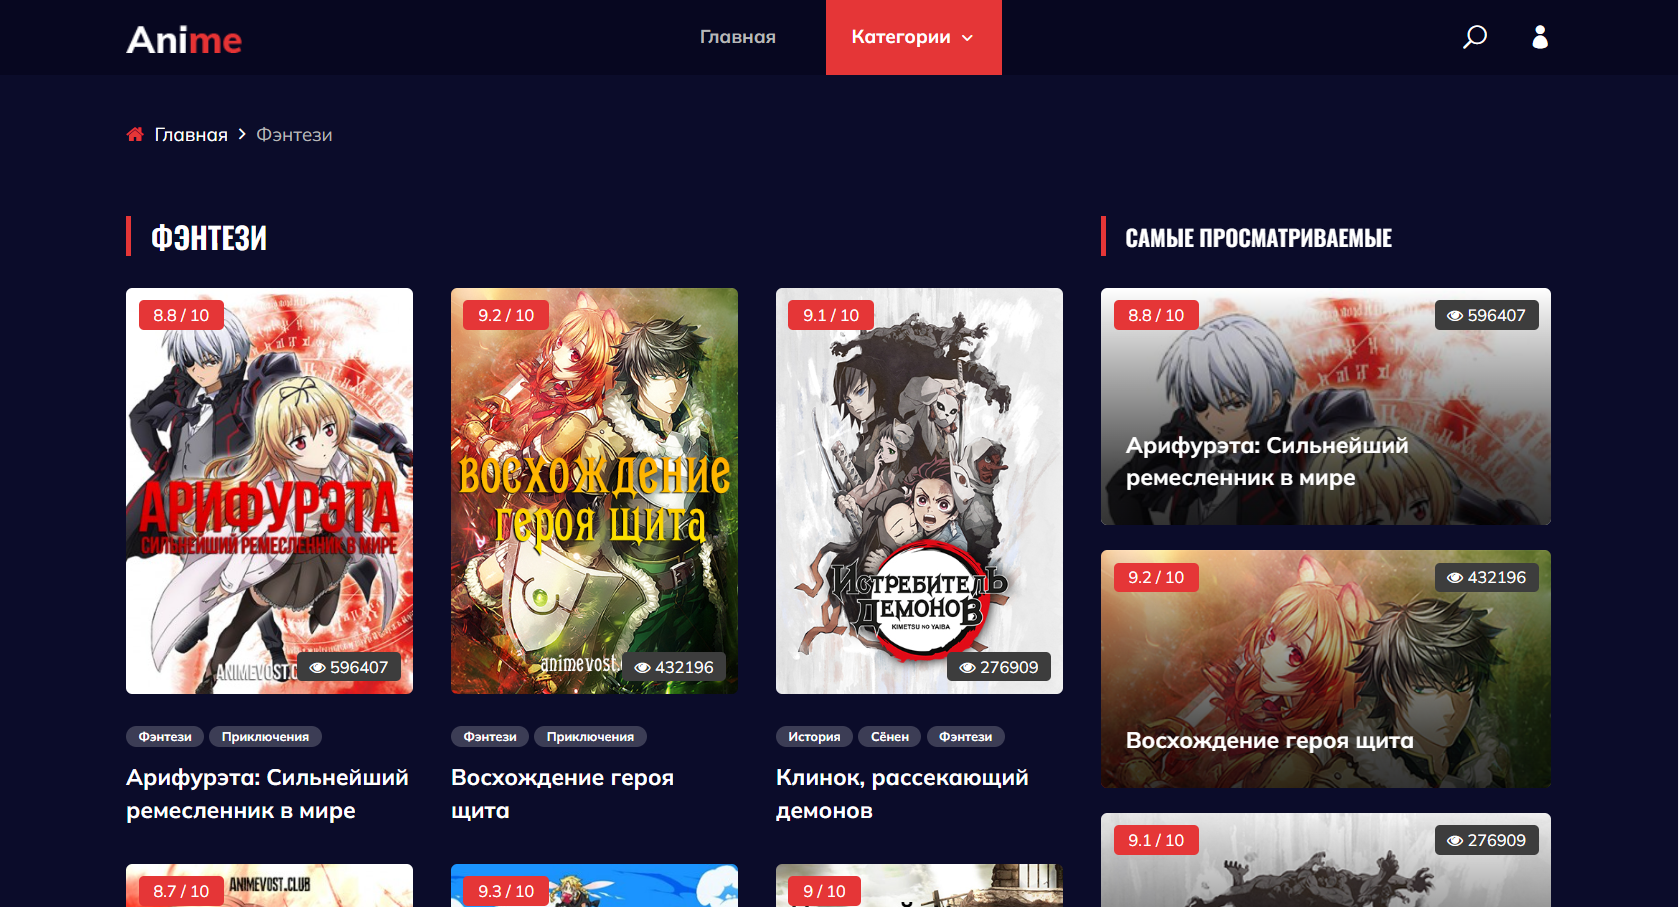
Task: Go to Главная in the top navigation
Action: (738, 37)
